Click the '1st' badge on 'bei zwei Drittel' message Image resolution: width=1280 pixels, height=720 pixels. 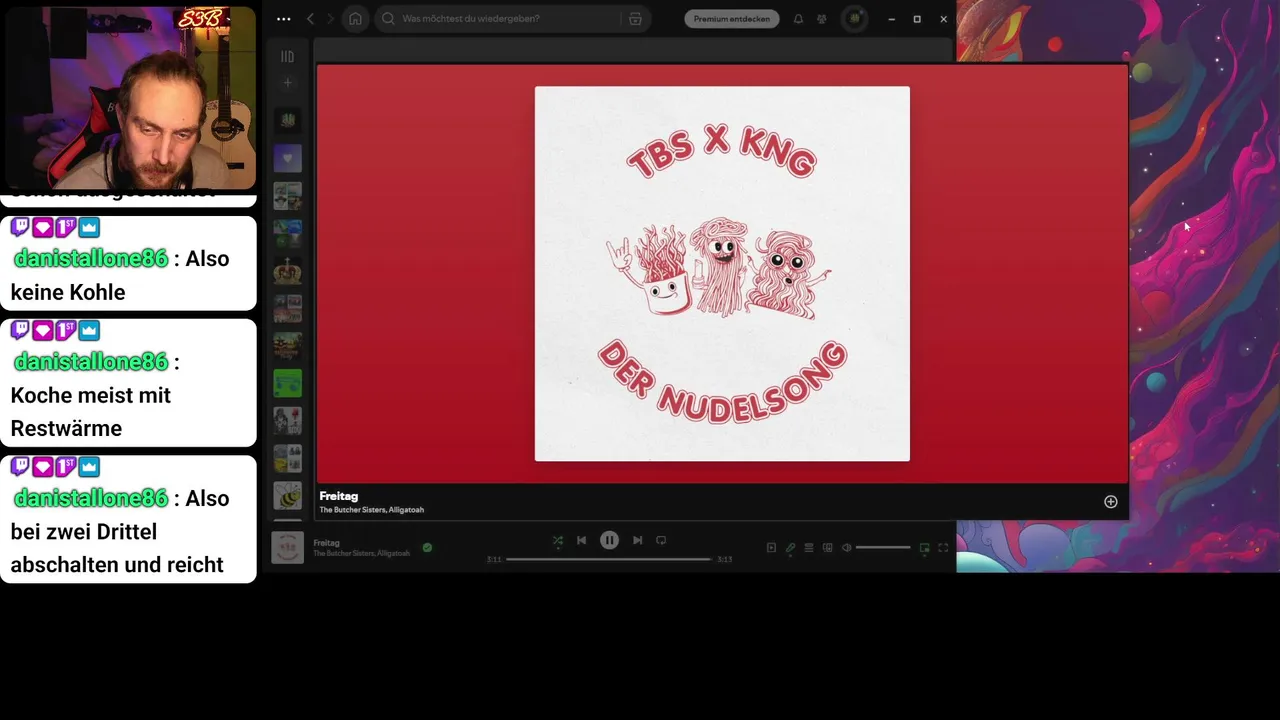click(x=66, y=467)
